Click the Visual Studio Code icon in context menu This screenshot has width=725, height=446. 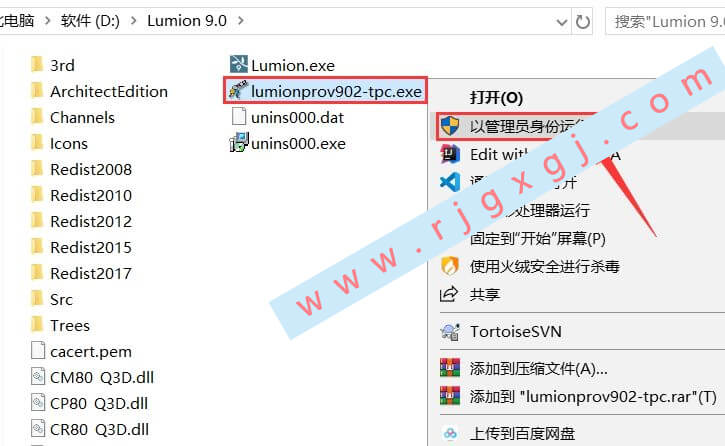449,182
